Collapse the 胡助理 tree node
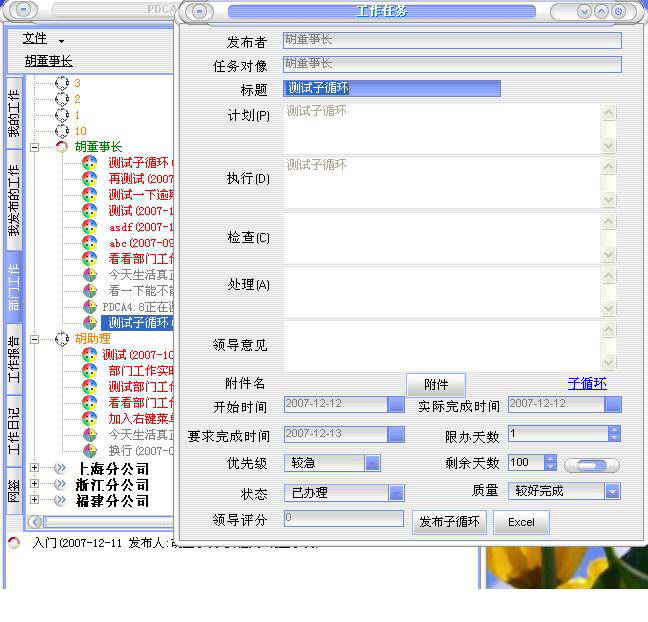Image resolution: width=648 pixels, height=622 pixels. click(35, 339)
